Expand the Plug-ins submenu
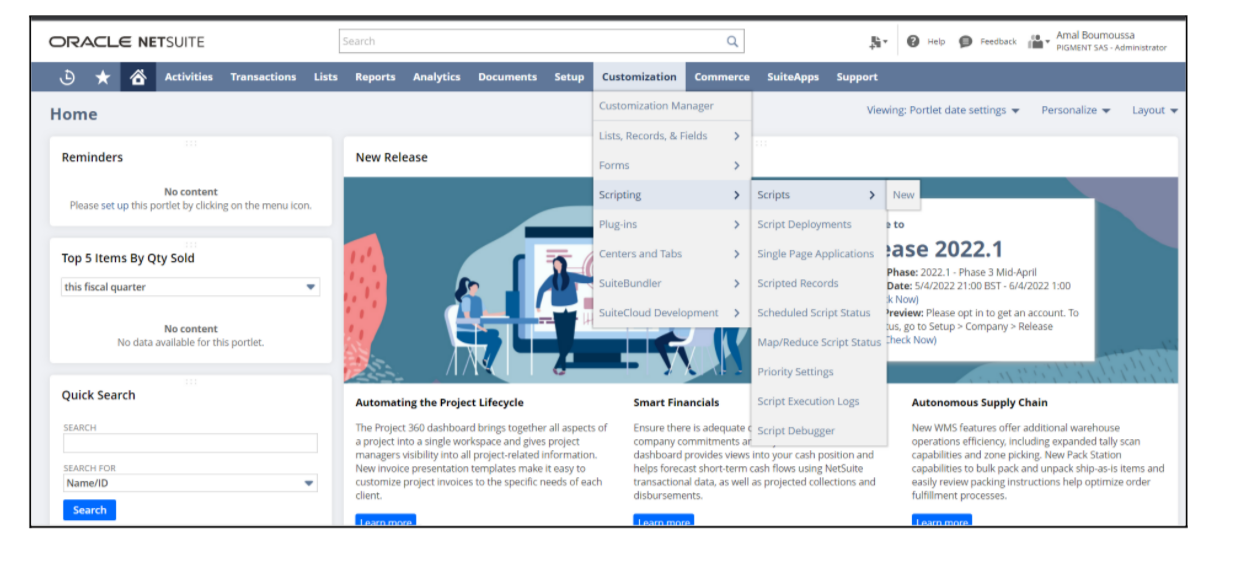 [x=672, y=224]
